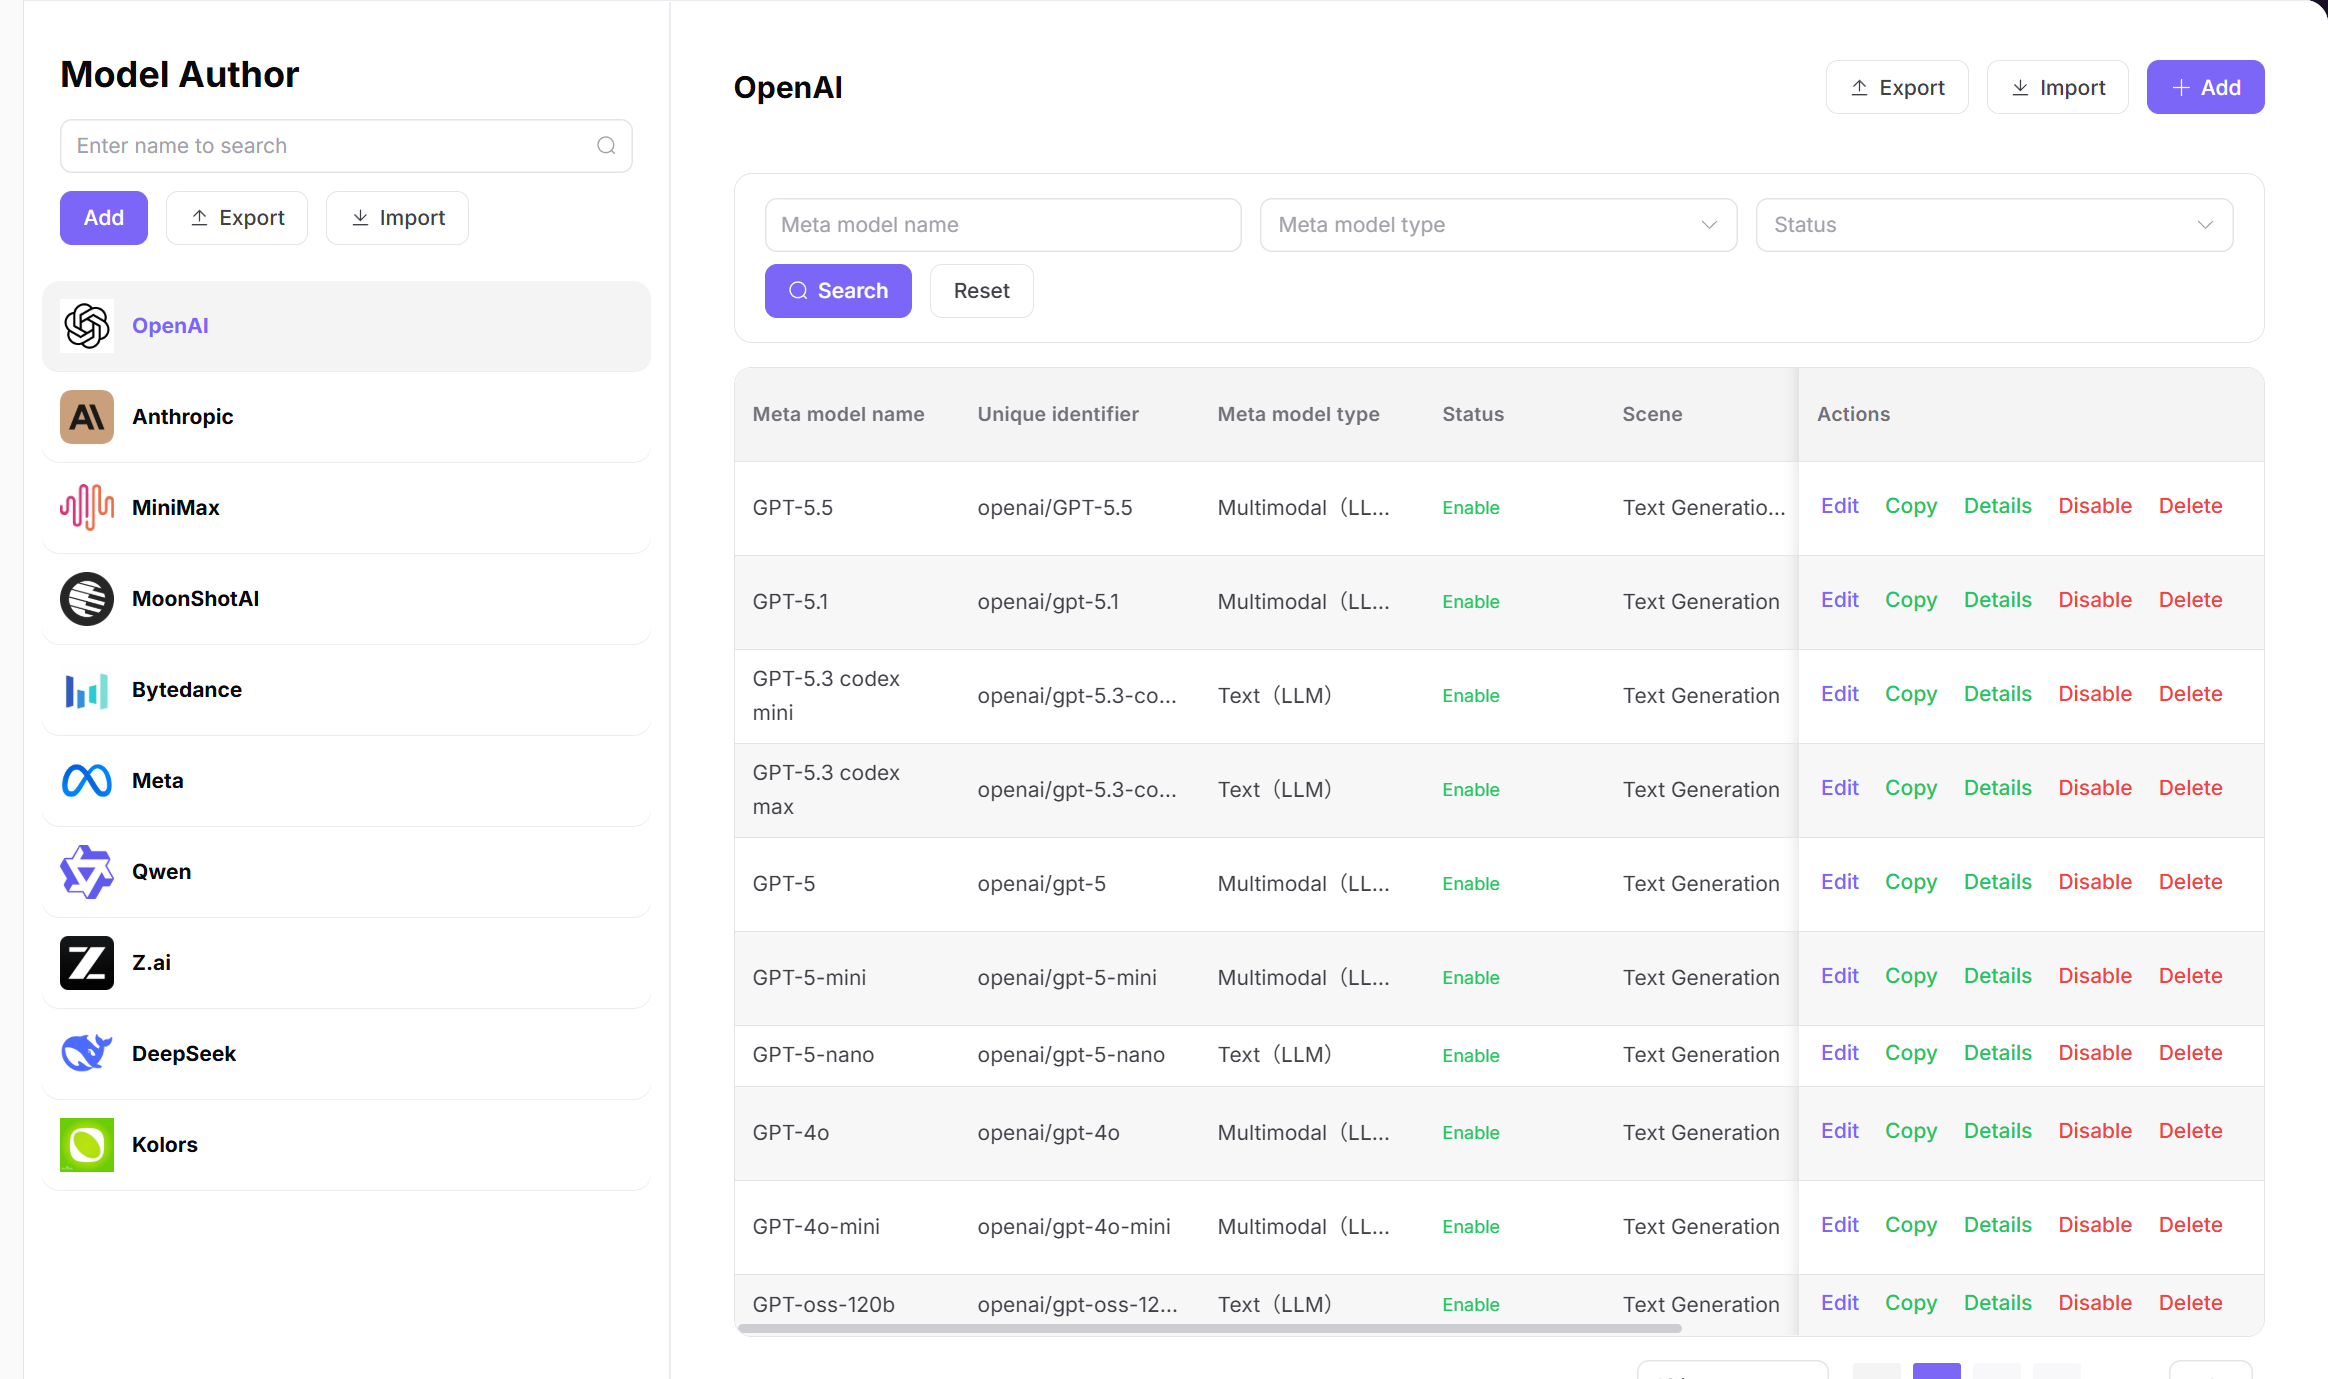
Task: Edit the GPT-5.5 model row
Action: 1840,506
